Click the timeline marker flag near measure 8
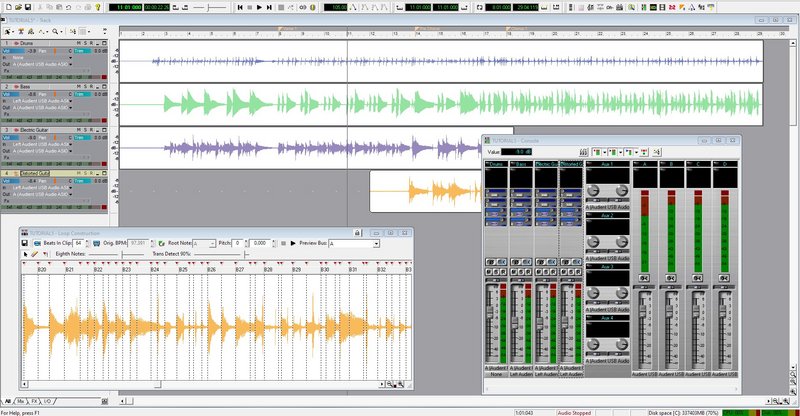Screen dimensions: 800x416 [280, 29]
